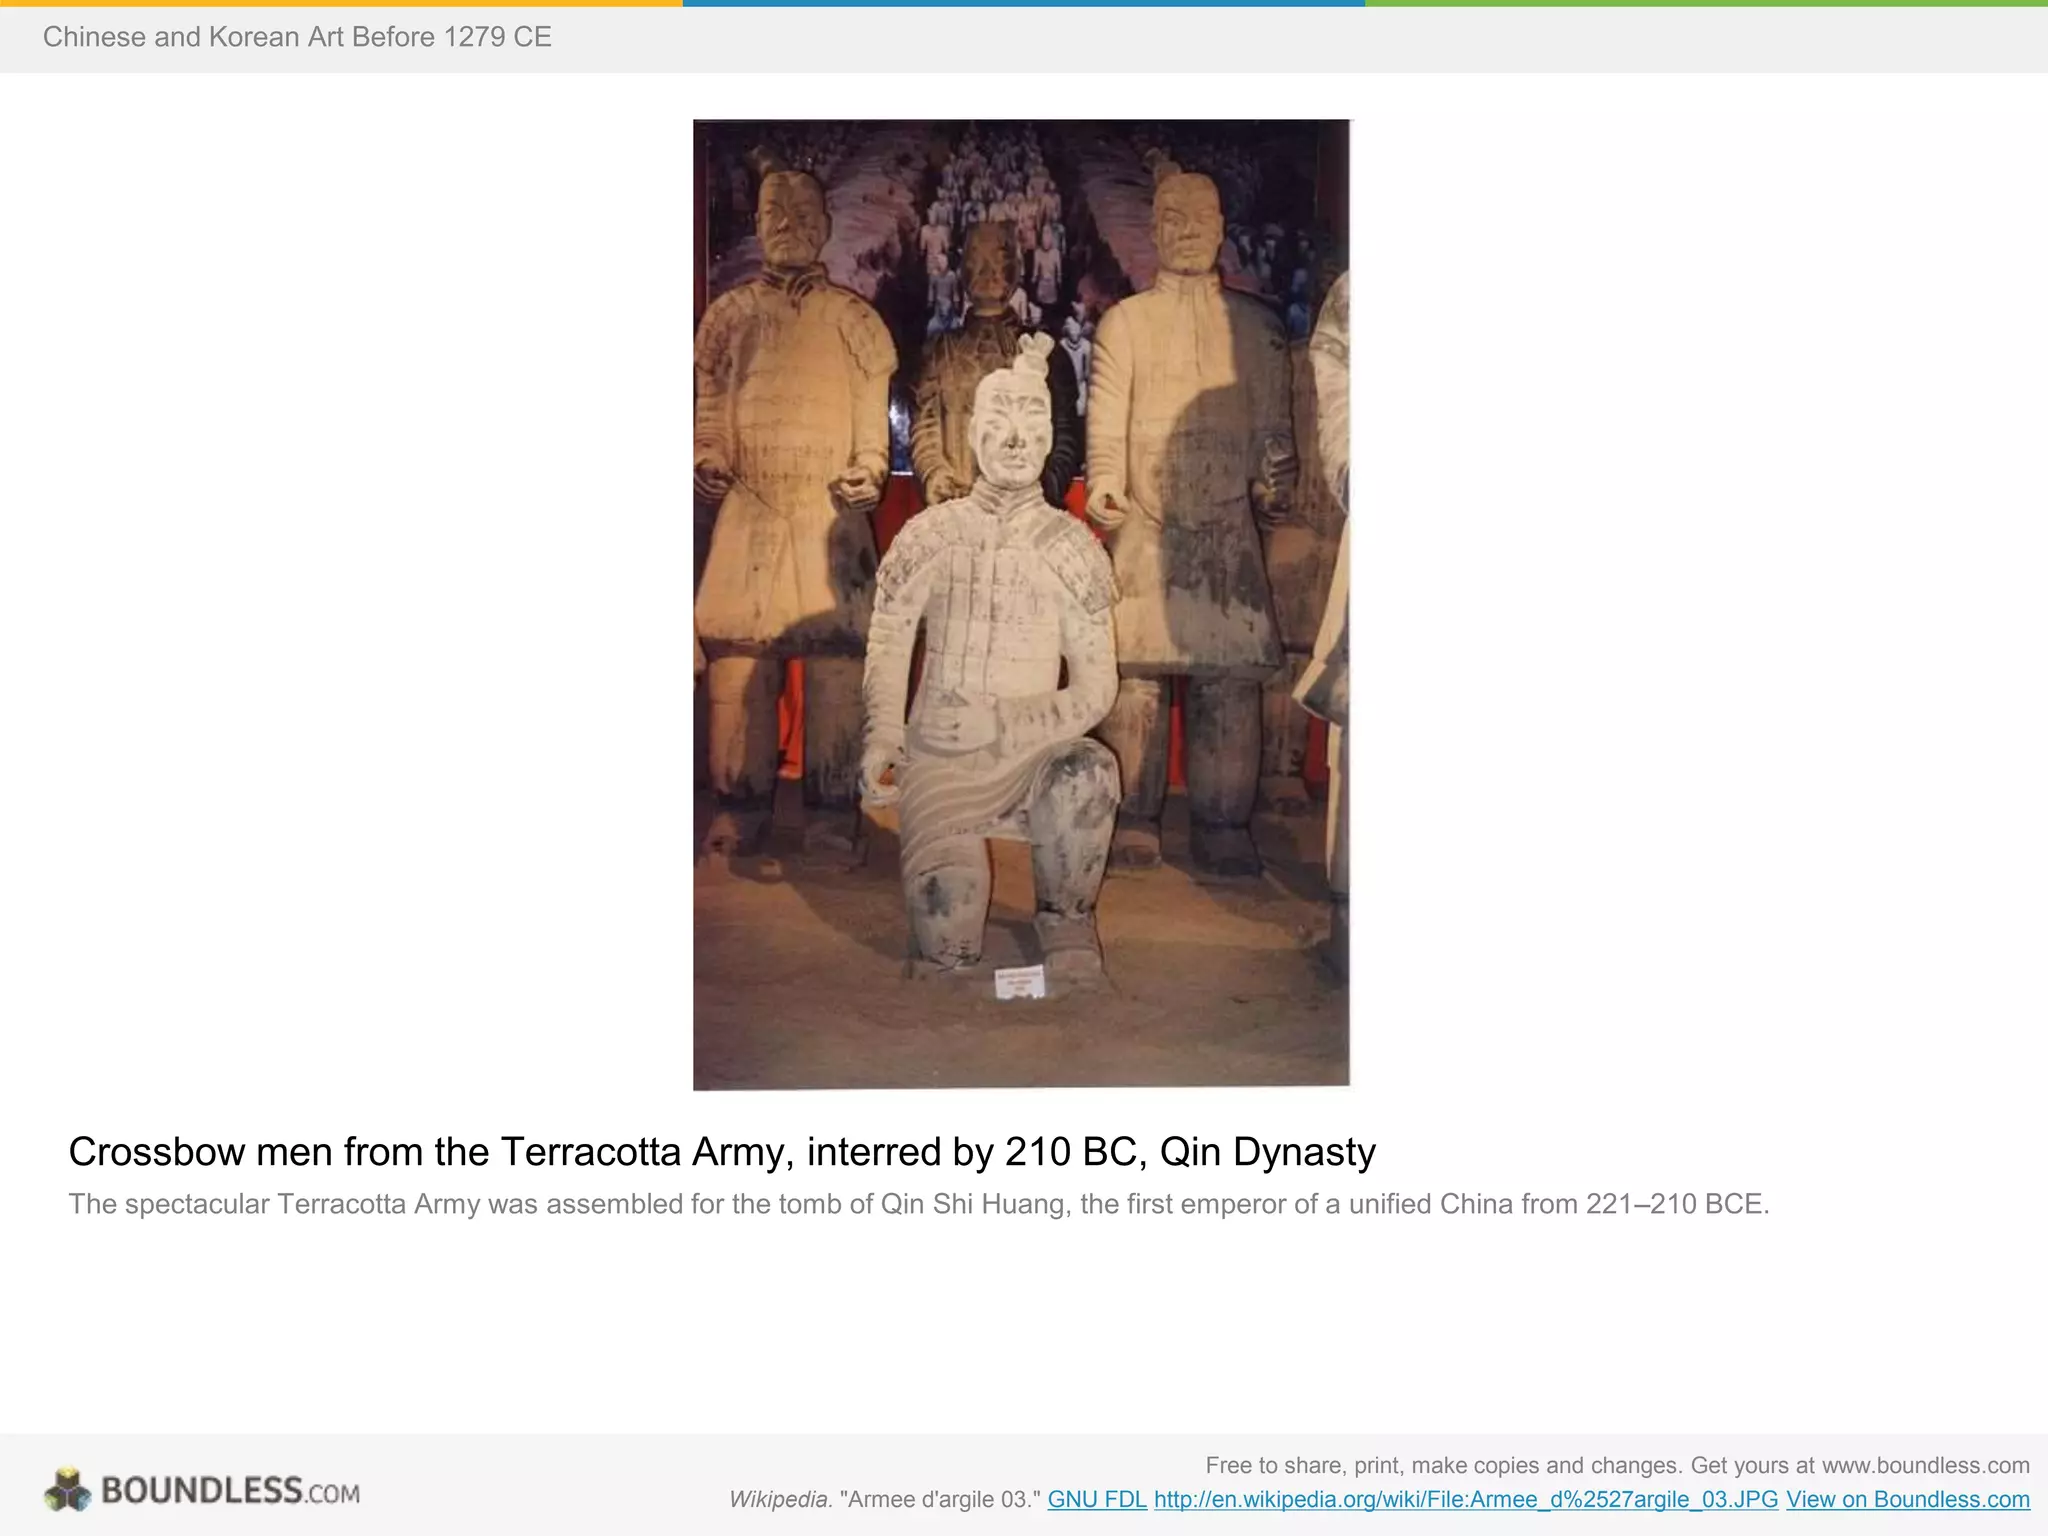Click the gray caption about Qin Shi Huang's tomb

coord(918,1203)
